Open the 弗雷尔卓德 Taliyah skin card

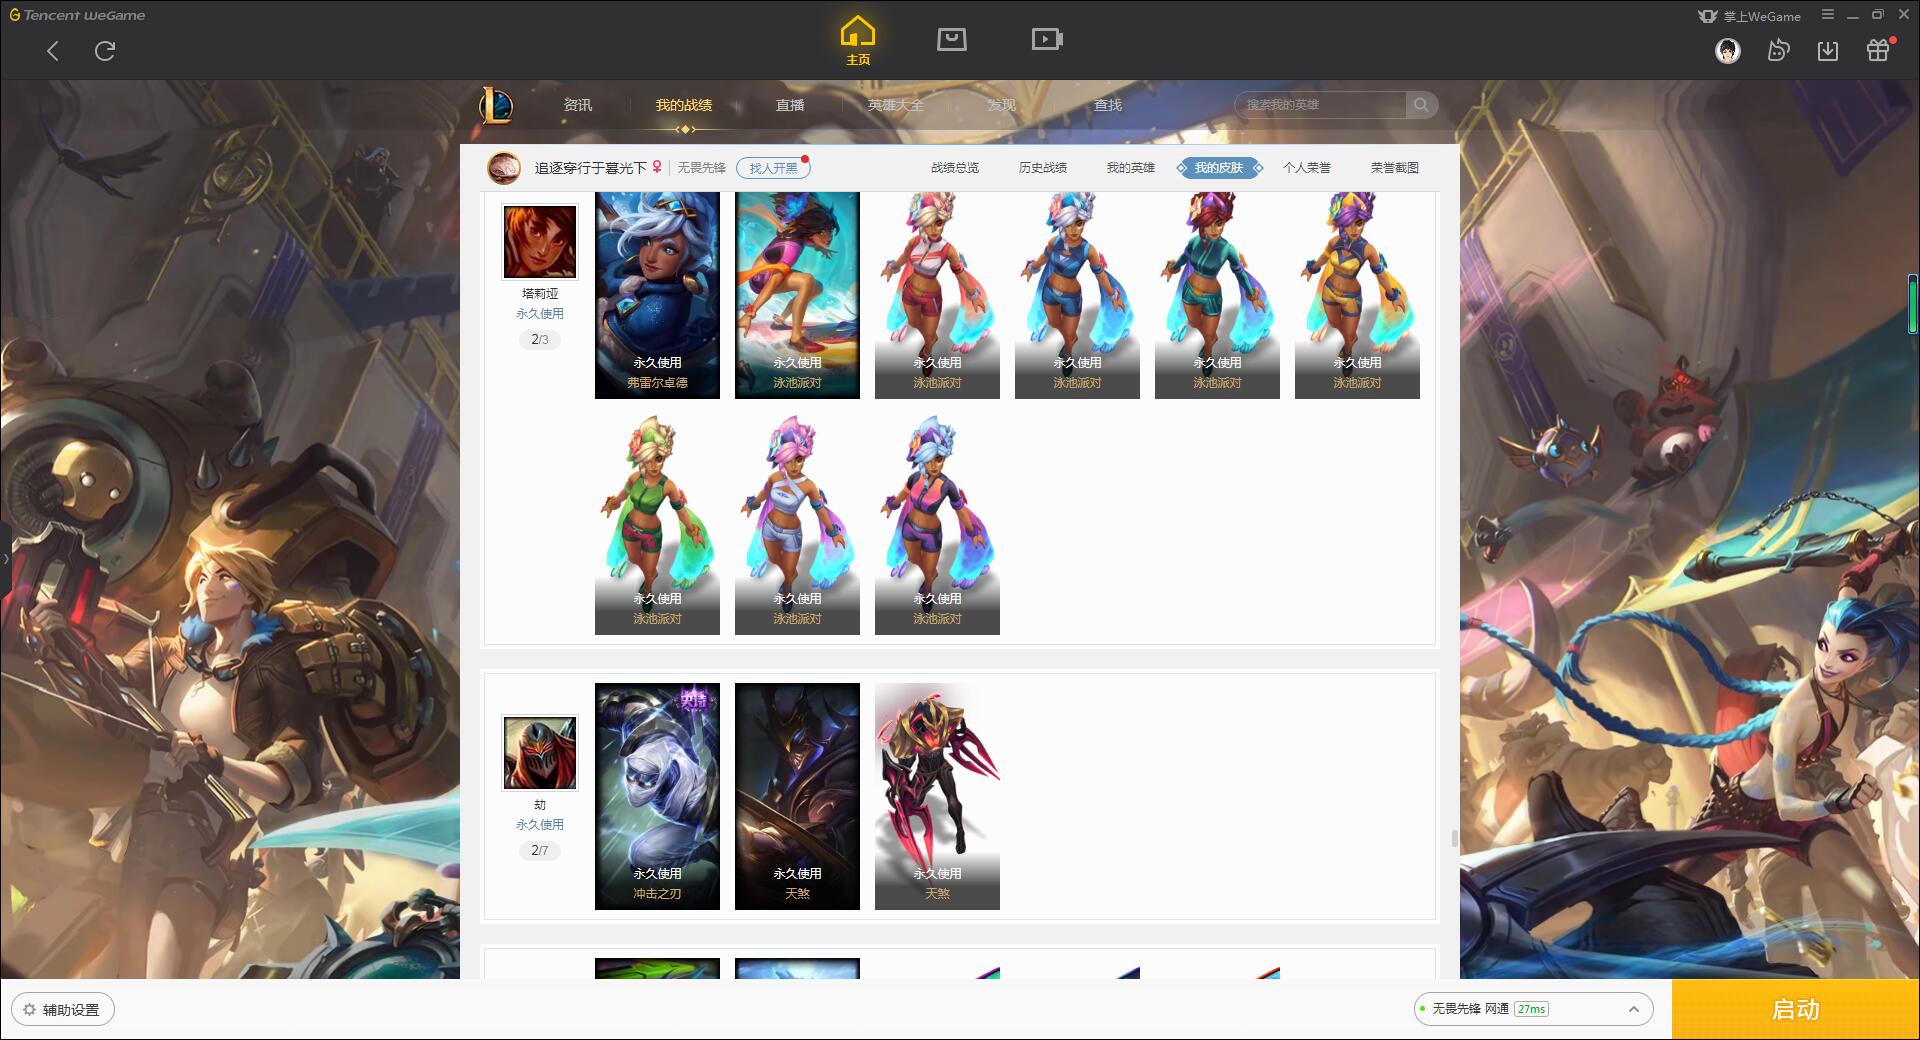(x=657, y=295)
